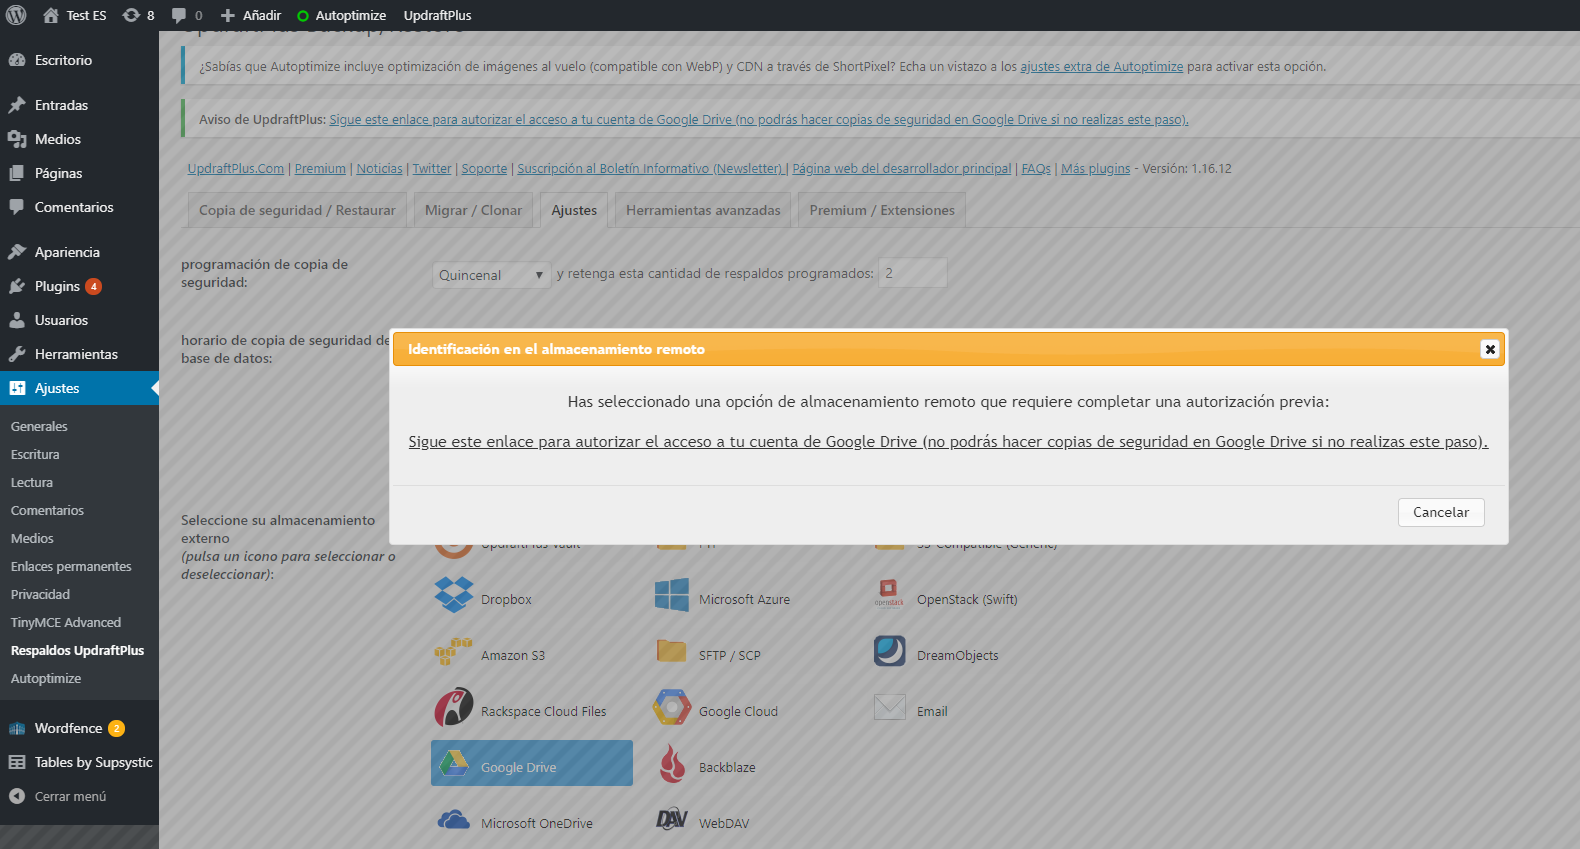Image resolution: width=1580 pixels, height=849 pixels.
Task: Toggle the Microsoft OneDrive storage option
Action: (x=515, y=822)
